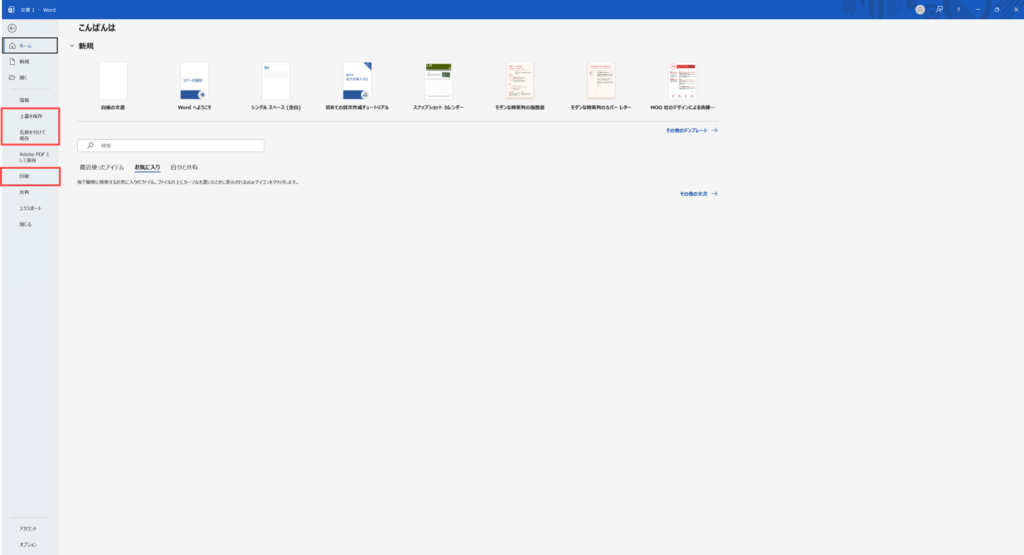Open the 白紙の文書 blank document template
The image size is (1024, 555).
[x=113, y=82]
